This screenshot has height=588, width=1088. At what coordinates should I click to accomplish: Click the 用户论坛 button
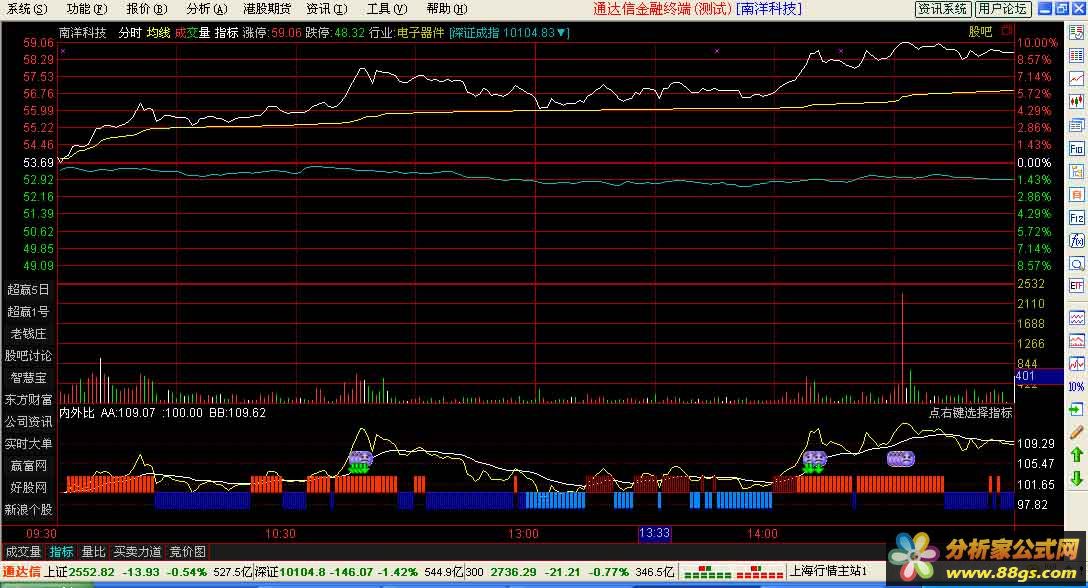(x=1002, y=9)
